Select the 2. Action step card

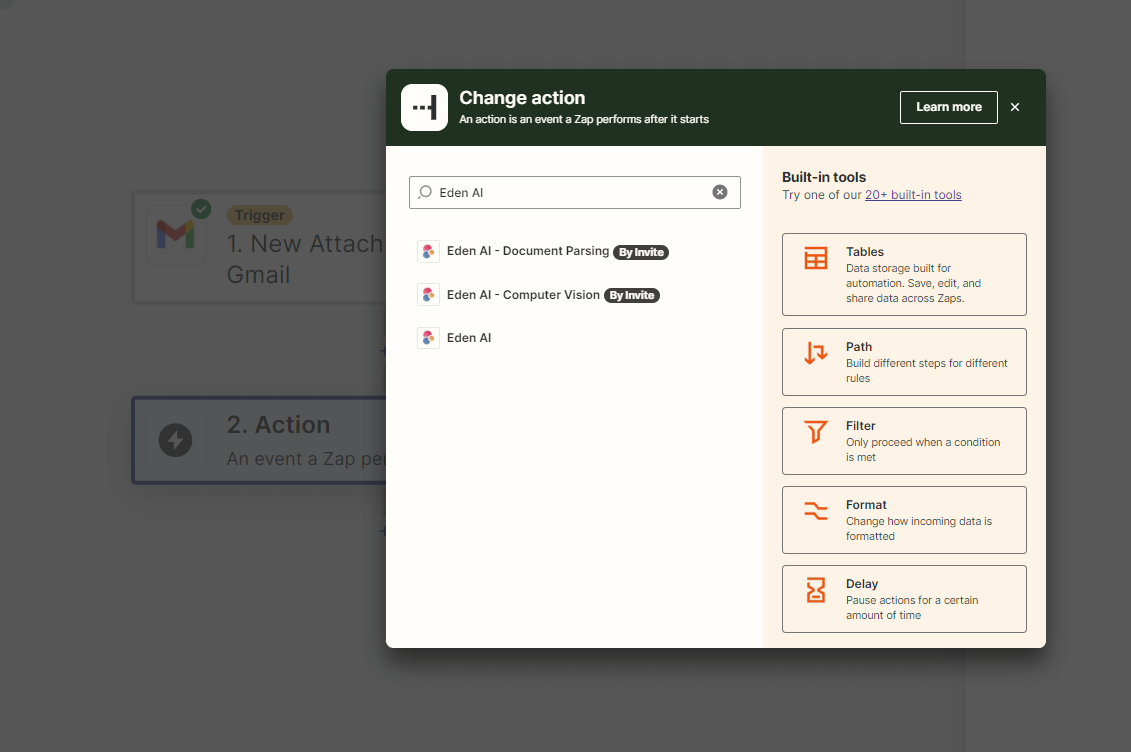260,440
